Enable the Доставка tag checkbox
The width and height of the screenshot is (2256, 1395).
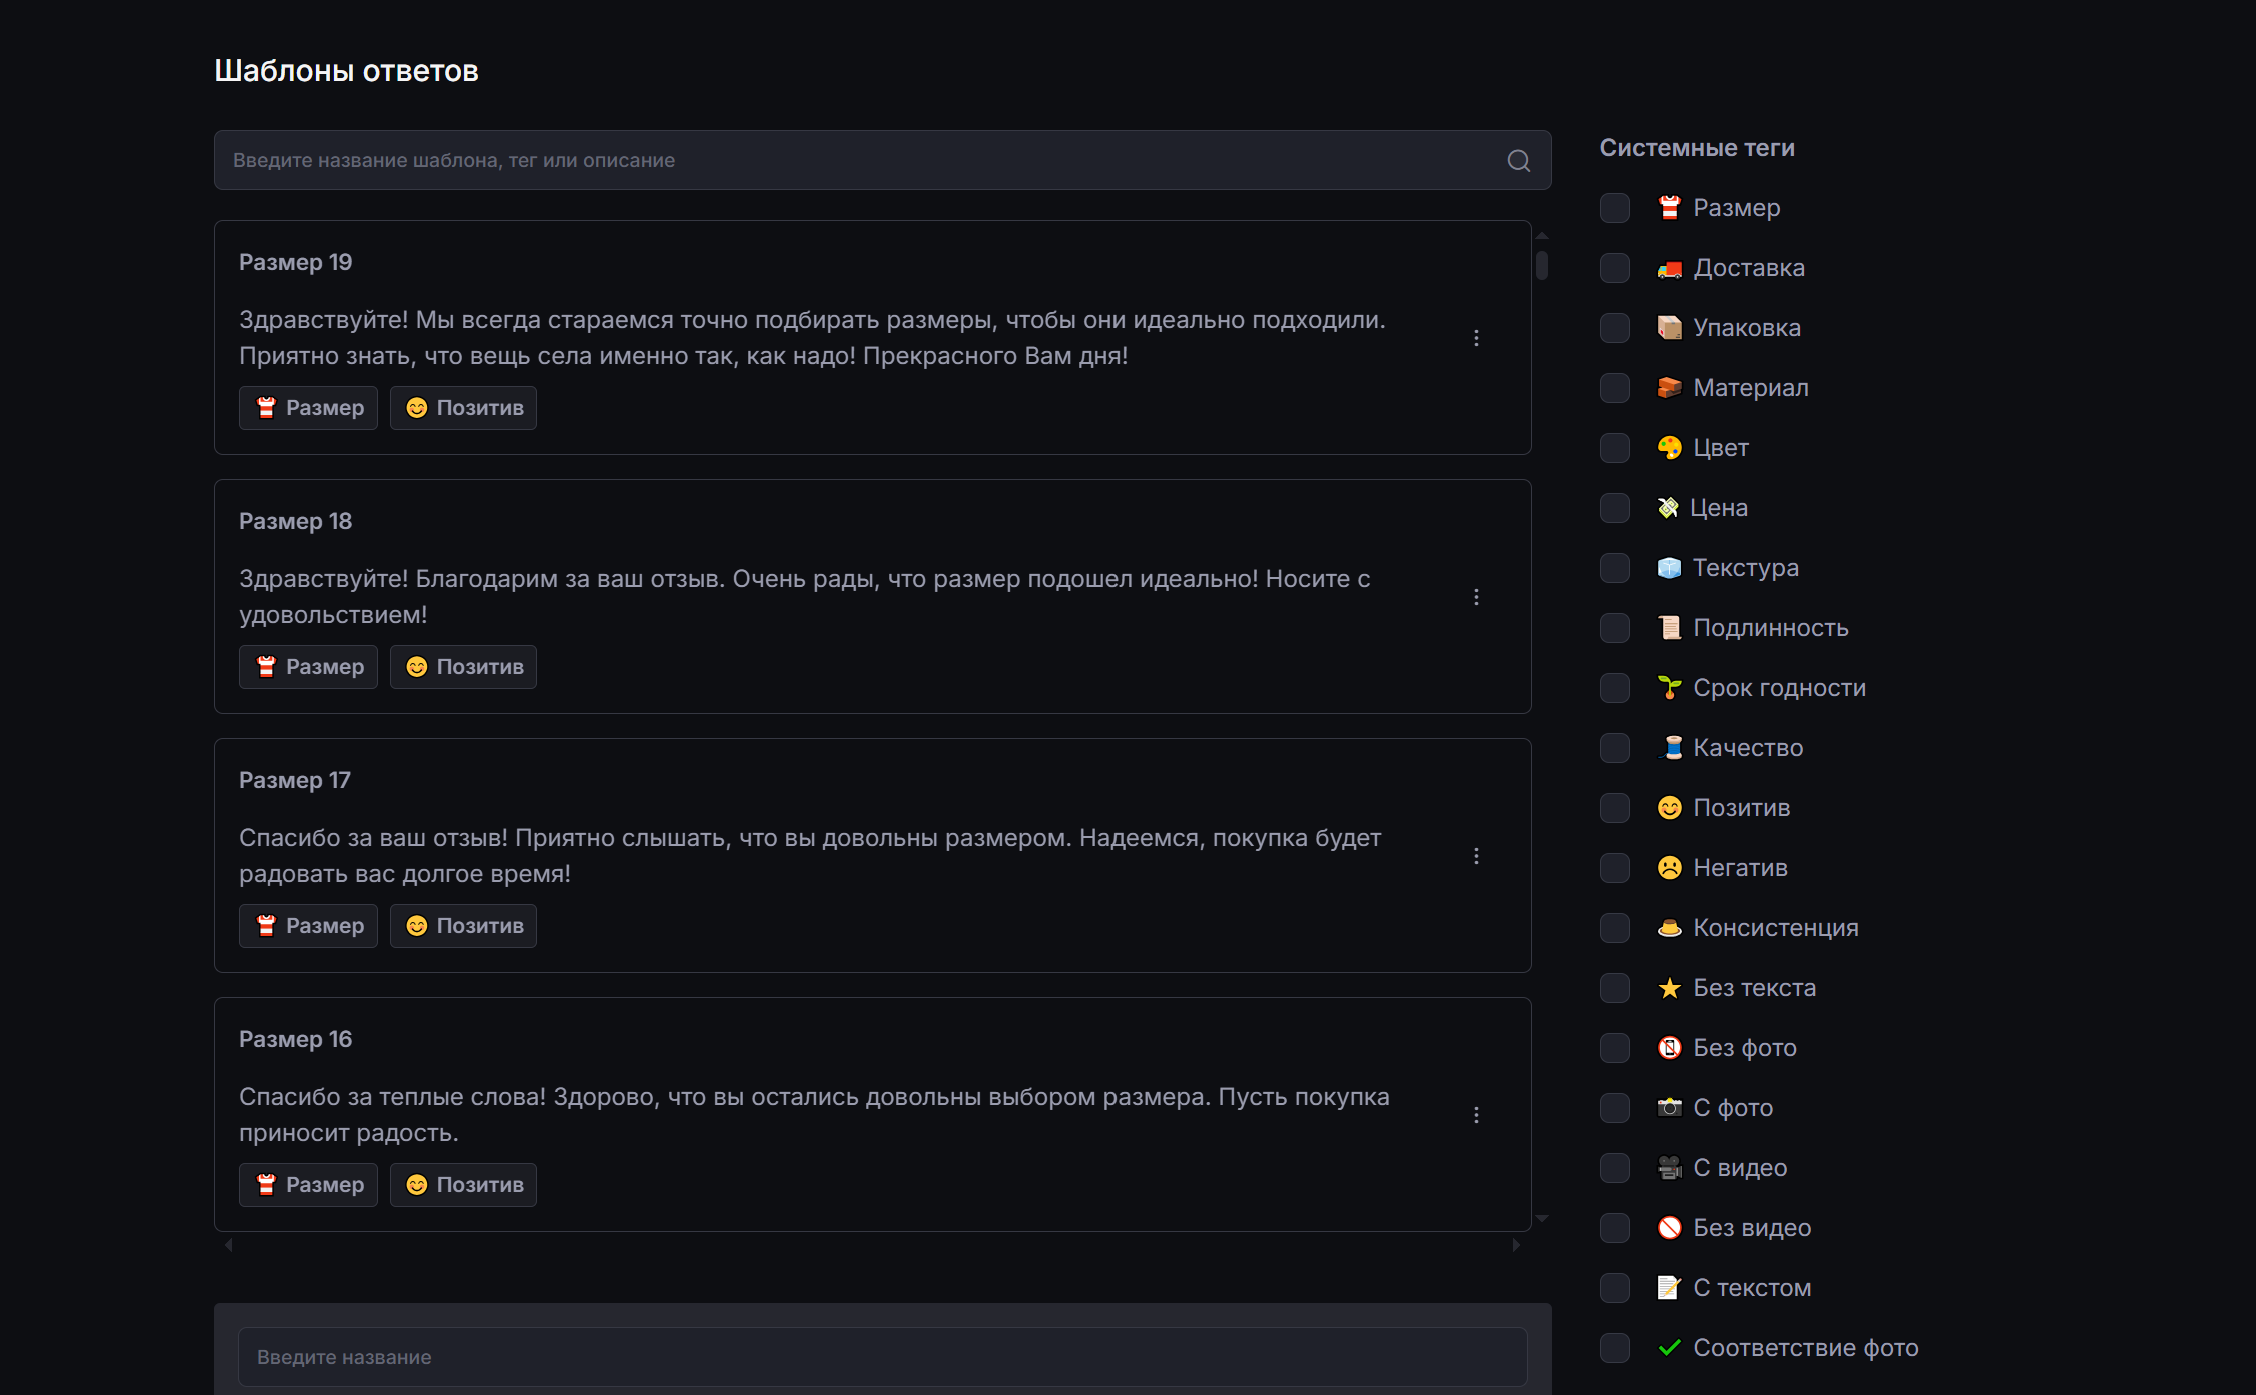click(1614, 268)
